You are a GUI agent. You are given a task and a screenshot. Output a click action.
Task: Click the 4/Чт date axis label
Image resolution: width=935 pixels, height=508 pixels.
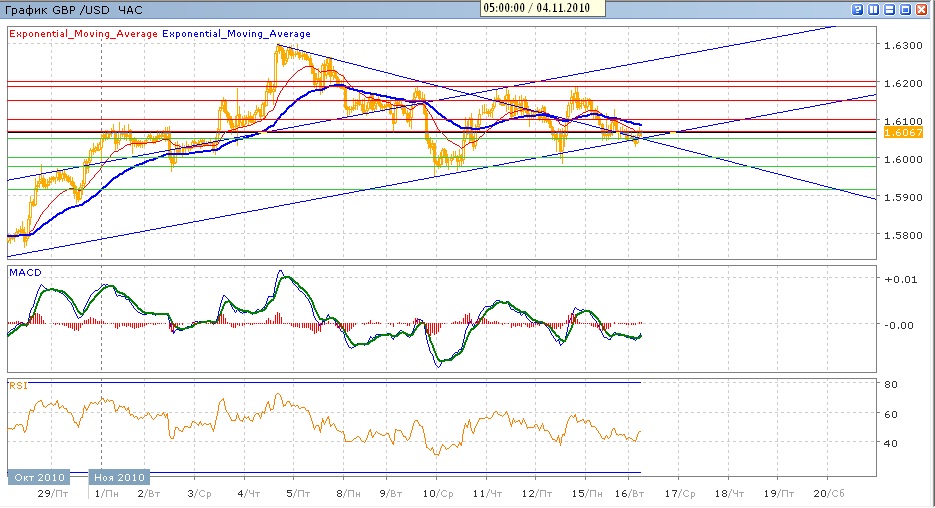[249, 494]
